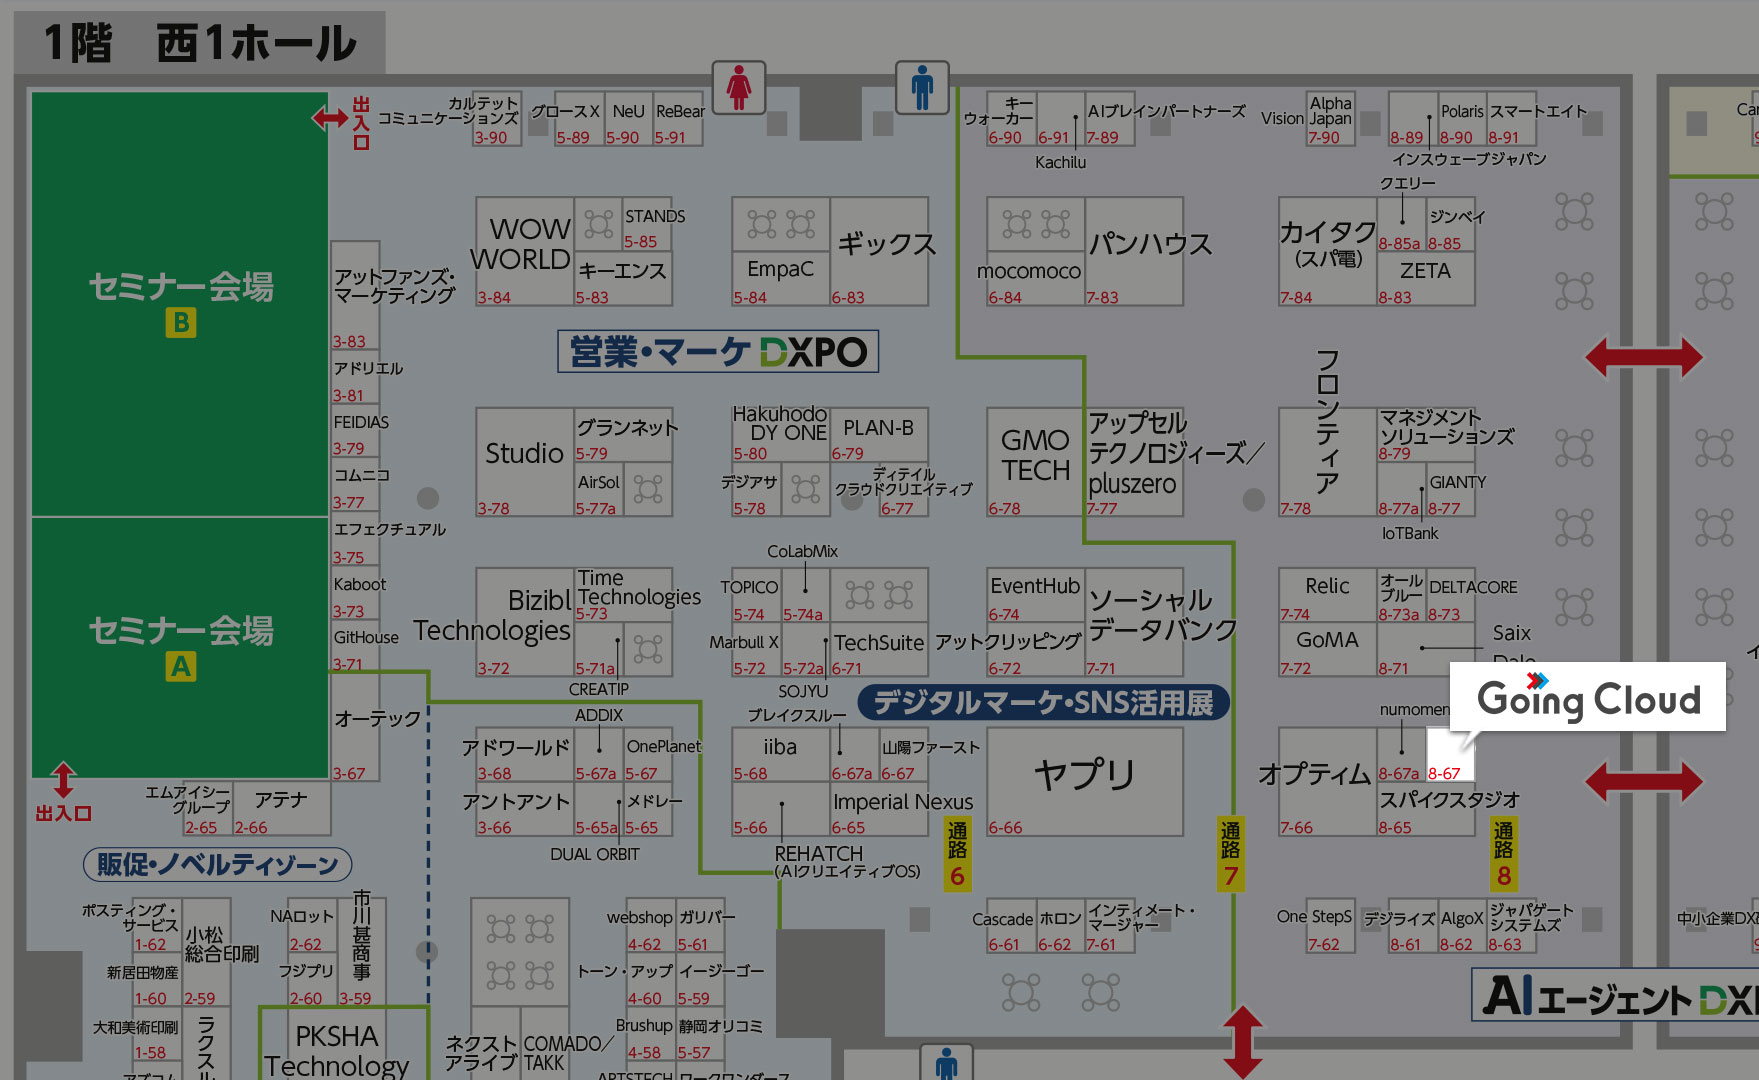Viewport: 1759px width, 1080px height.
Task: Open the WOW WORLD booth
Action: (x=524, y=251)
